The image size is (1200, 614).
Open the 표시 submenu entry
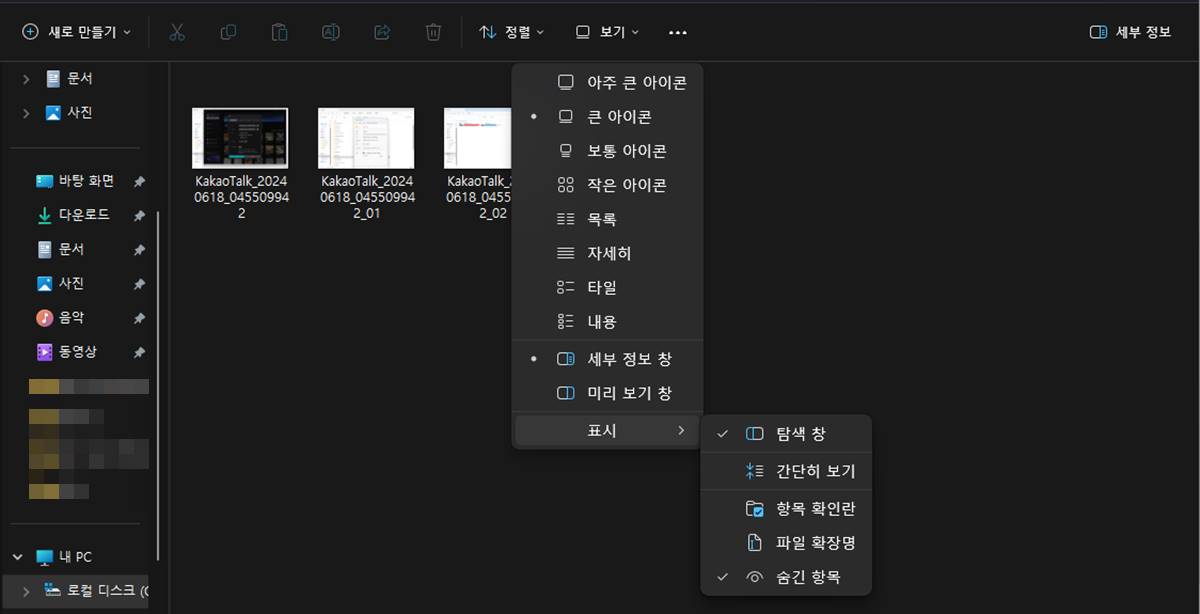point(607,431)
